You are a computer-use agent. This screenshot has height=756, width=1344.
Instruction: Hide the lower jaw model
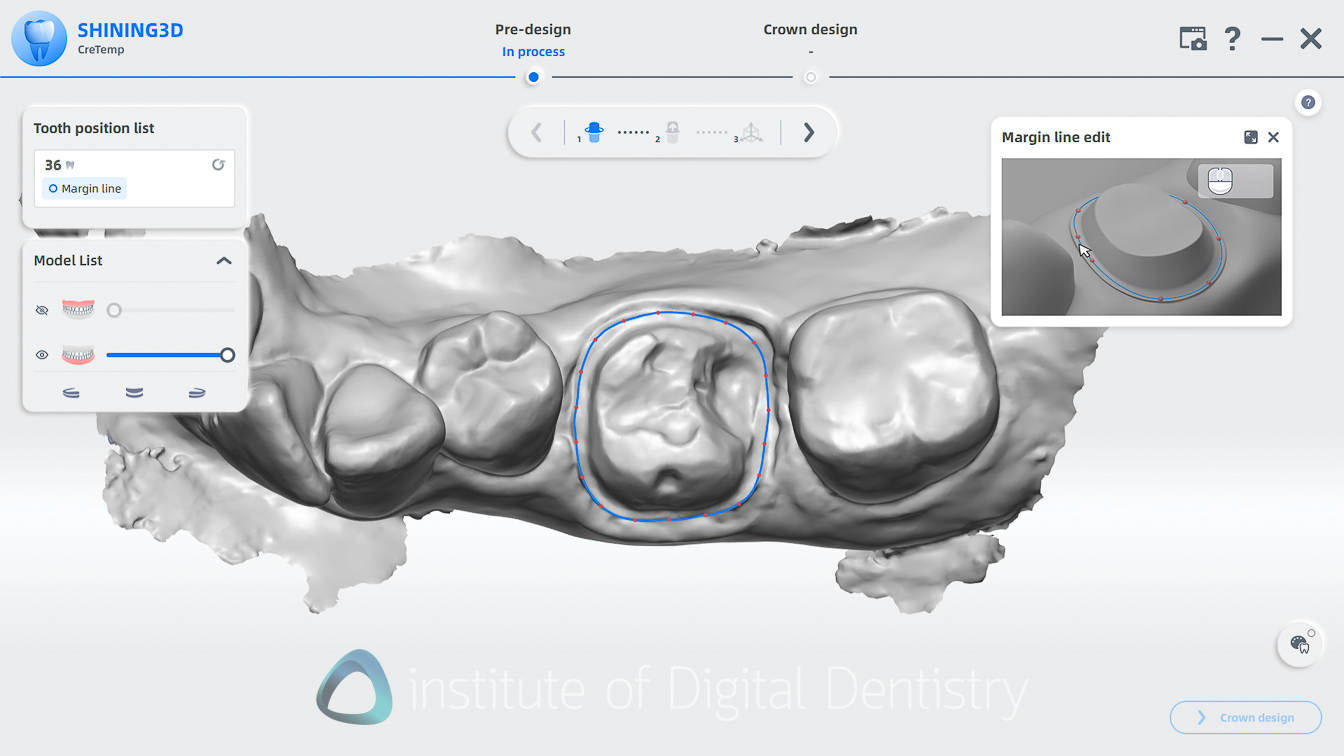pos(41,354)
